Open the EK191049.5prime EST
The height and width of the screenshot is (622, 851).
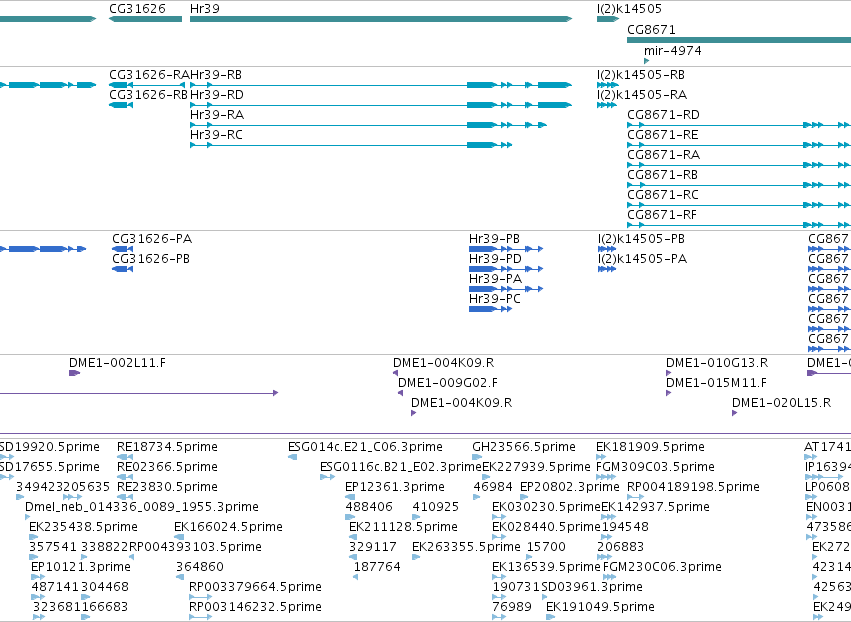(600, 608)
